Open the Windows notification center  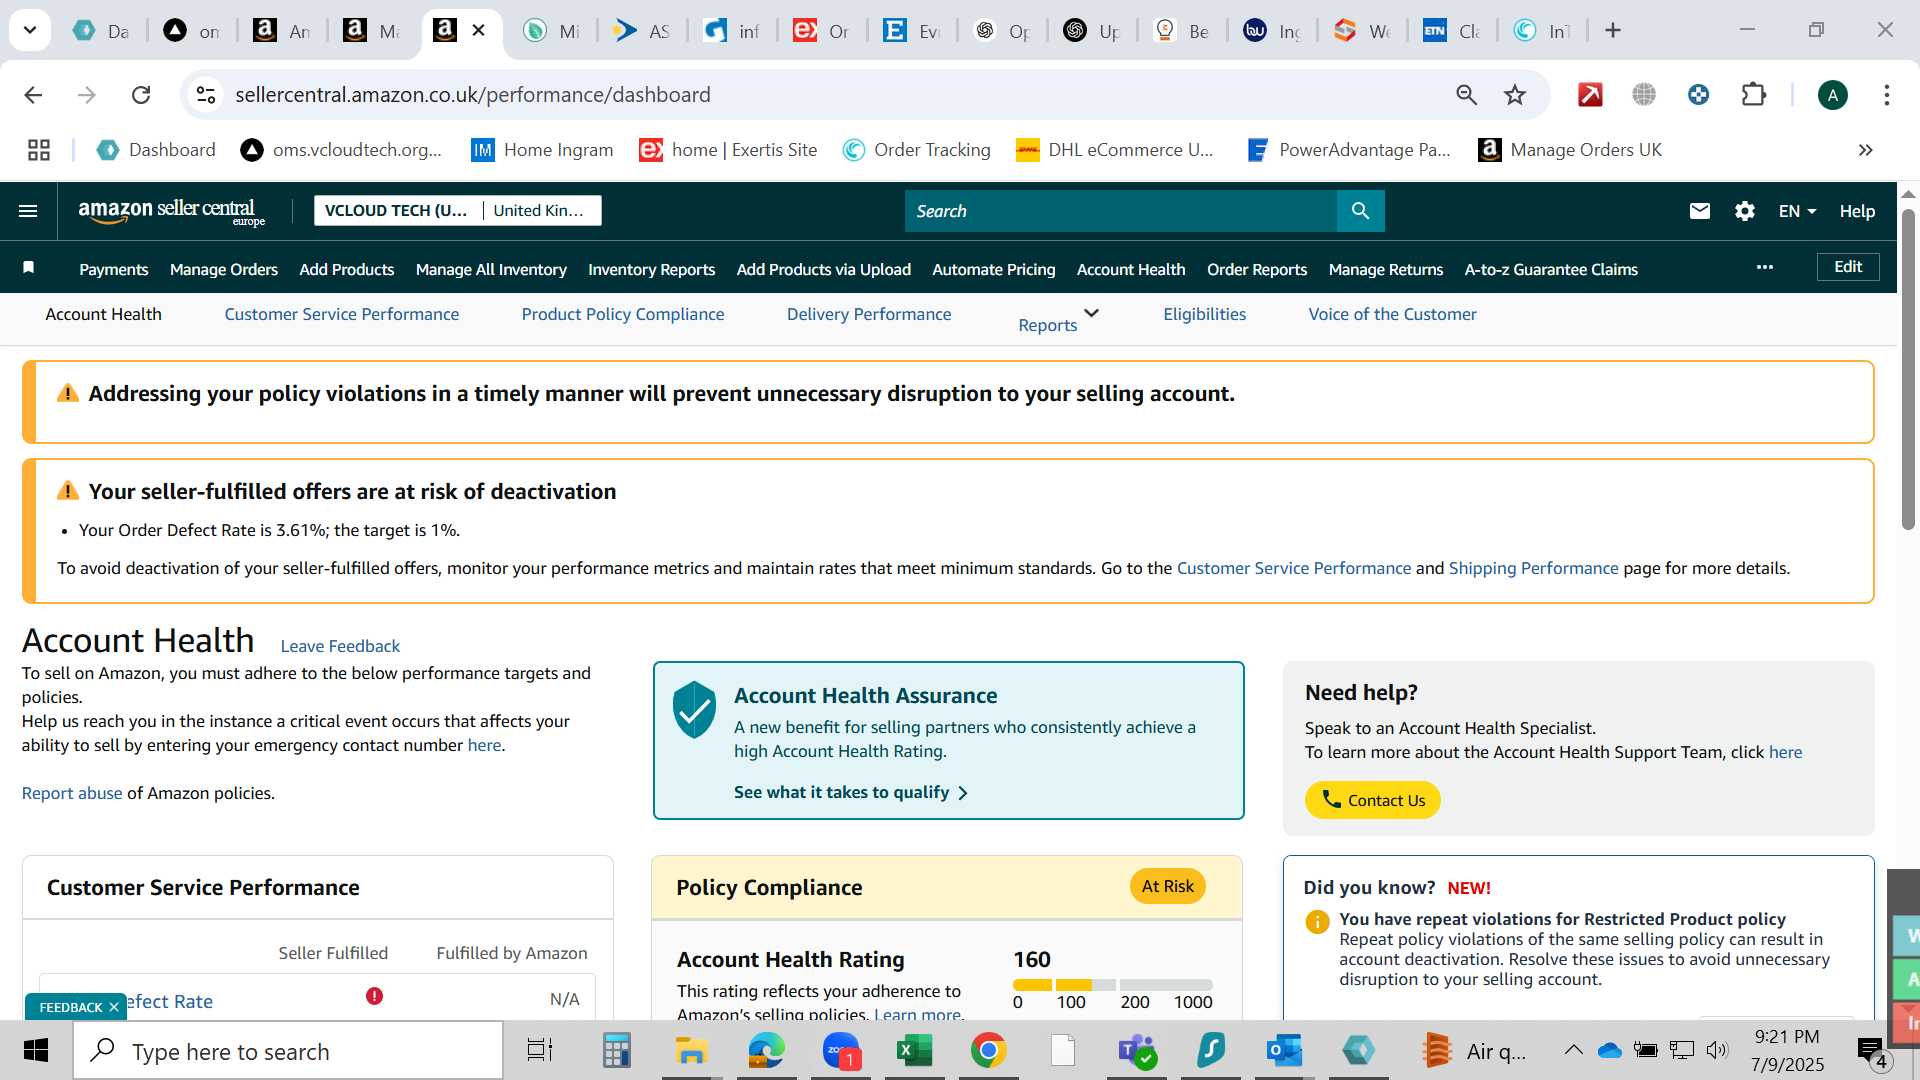pyautogui.click(x=1871, y=1051)
